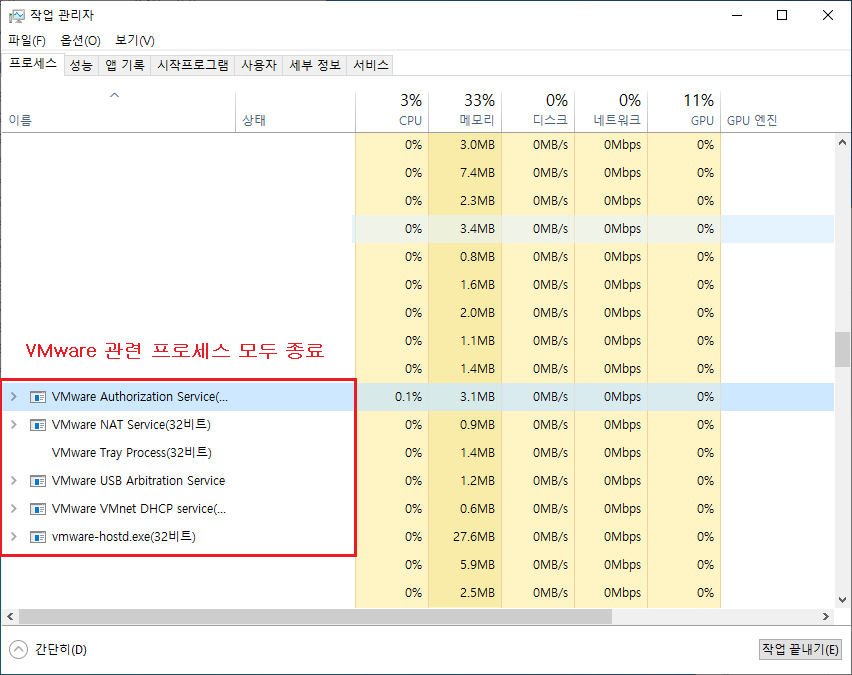The width and height of the screenshot is (852, 675).
Task: Switch to the 서비스 tab
Action: point(371,65)
